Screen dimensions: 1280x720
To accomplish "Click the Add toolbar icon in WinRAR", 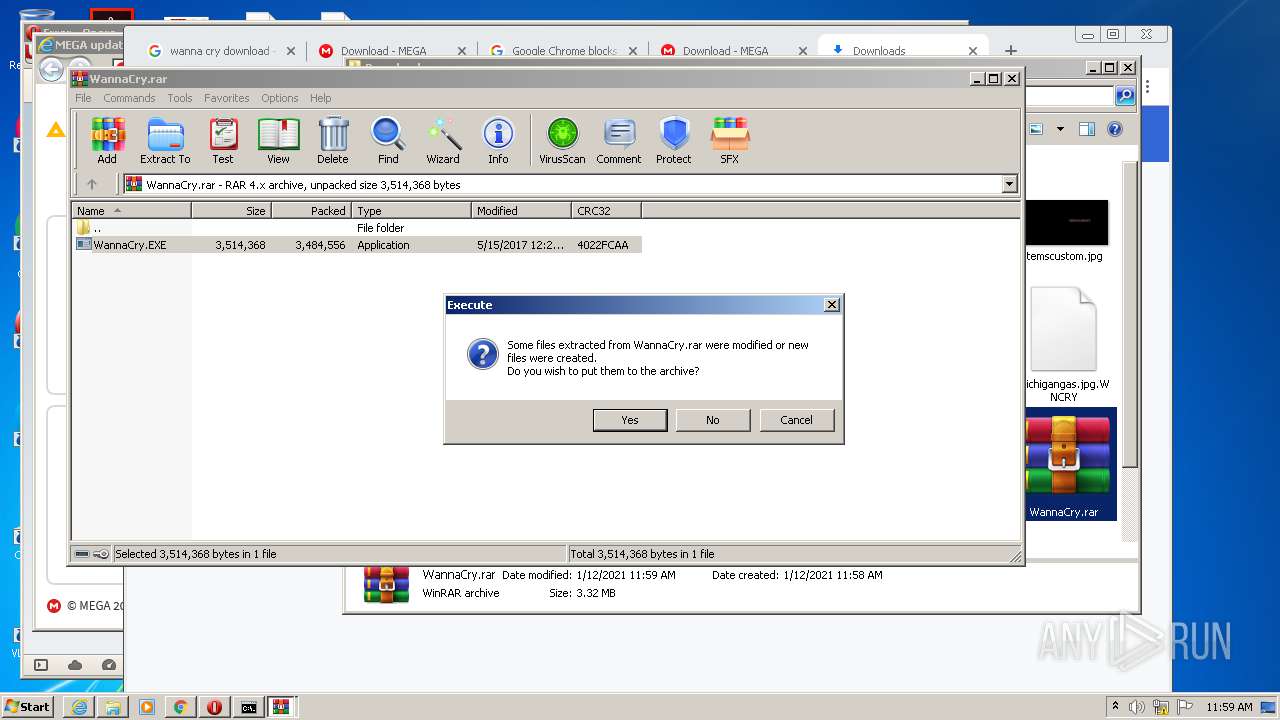I will coord(107,140).
